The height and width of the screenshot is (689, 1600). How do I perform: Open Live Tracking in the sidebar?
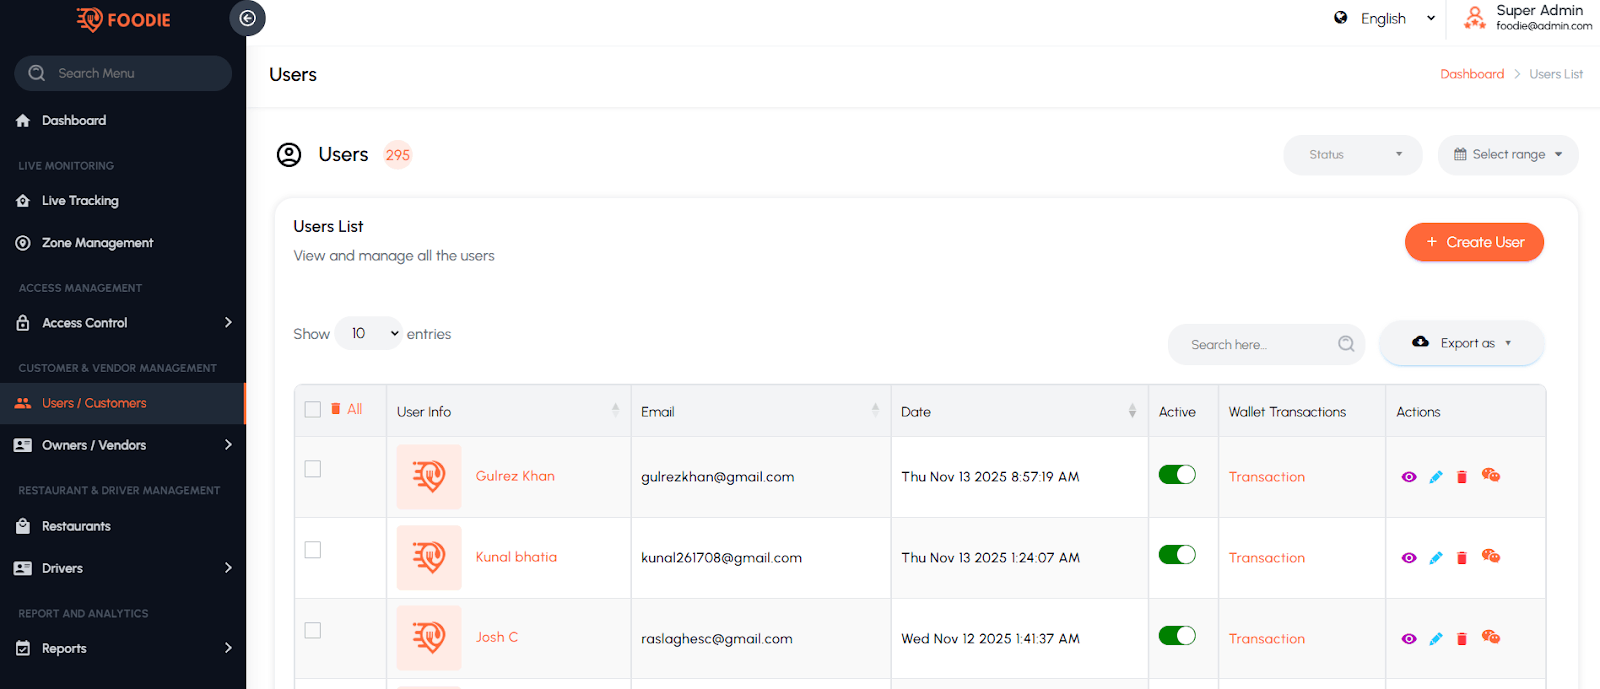80,201
